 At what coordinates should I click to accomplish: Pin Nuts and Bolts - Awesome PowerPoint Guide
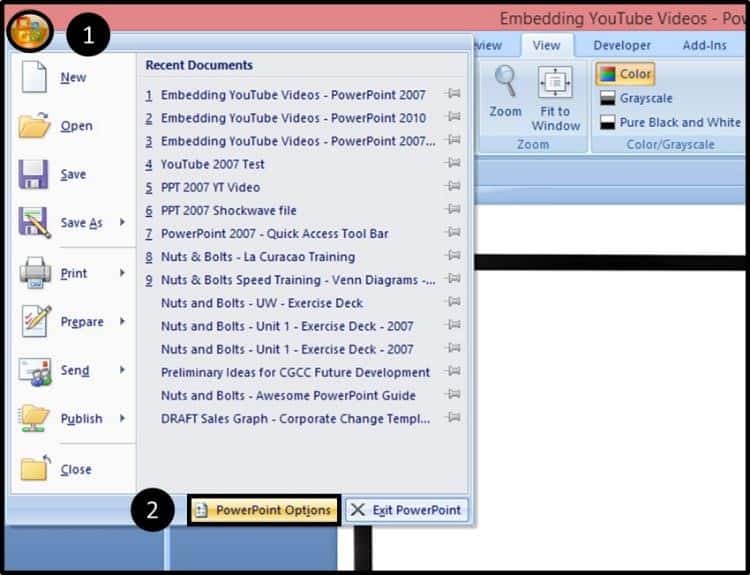(x=452, y=394)
